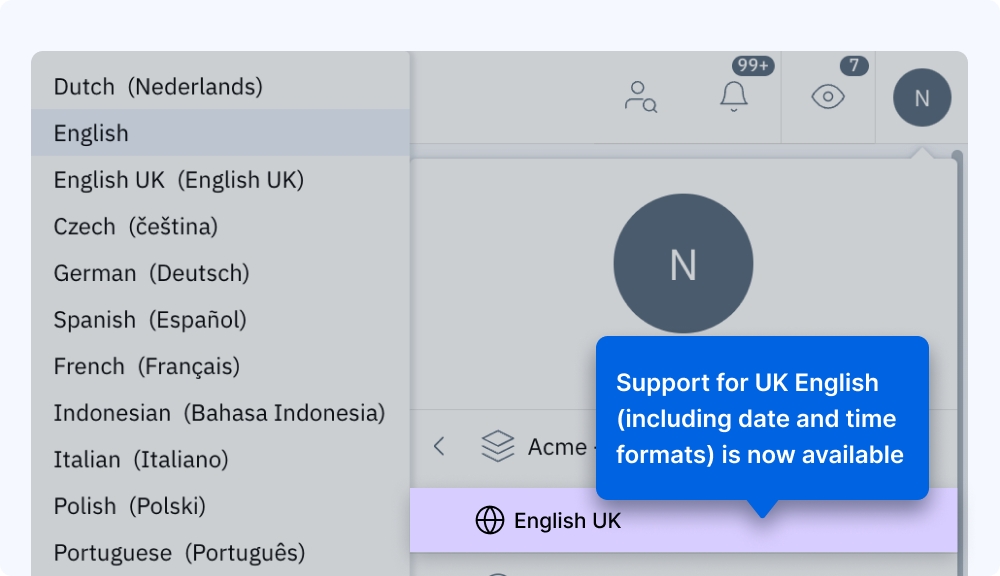Switch language to German (Deutsch)
This screenshot has width=1000, height=576.
point(151,273)
